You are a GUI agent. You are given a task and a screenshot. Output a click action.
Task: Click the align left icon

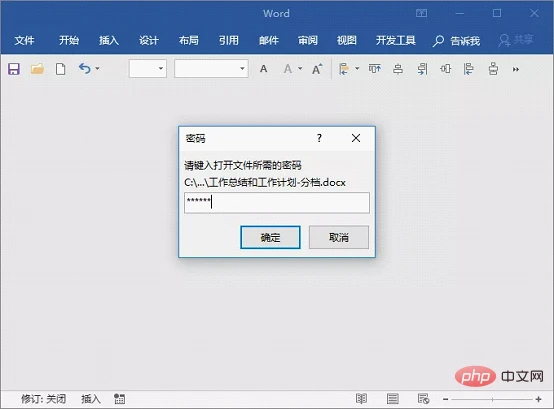click(468, 69)
